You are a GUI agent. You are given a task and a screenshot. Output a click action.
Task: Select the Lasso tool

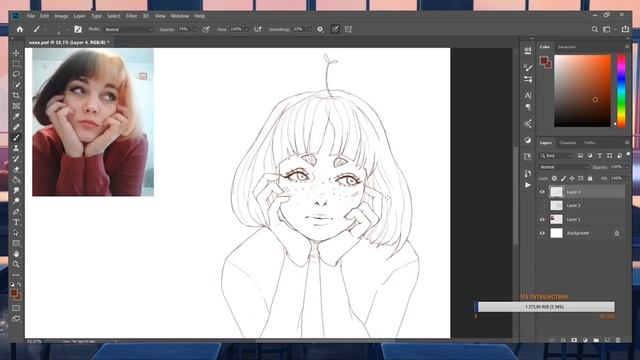point(16,74)
